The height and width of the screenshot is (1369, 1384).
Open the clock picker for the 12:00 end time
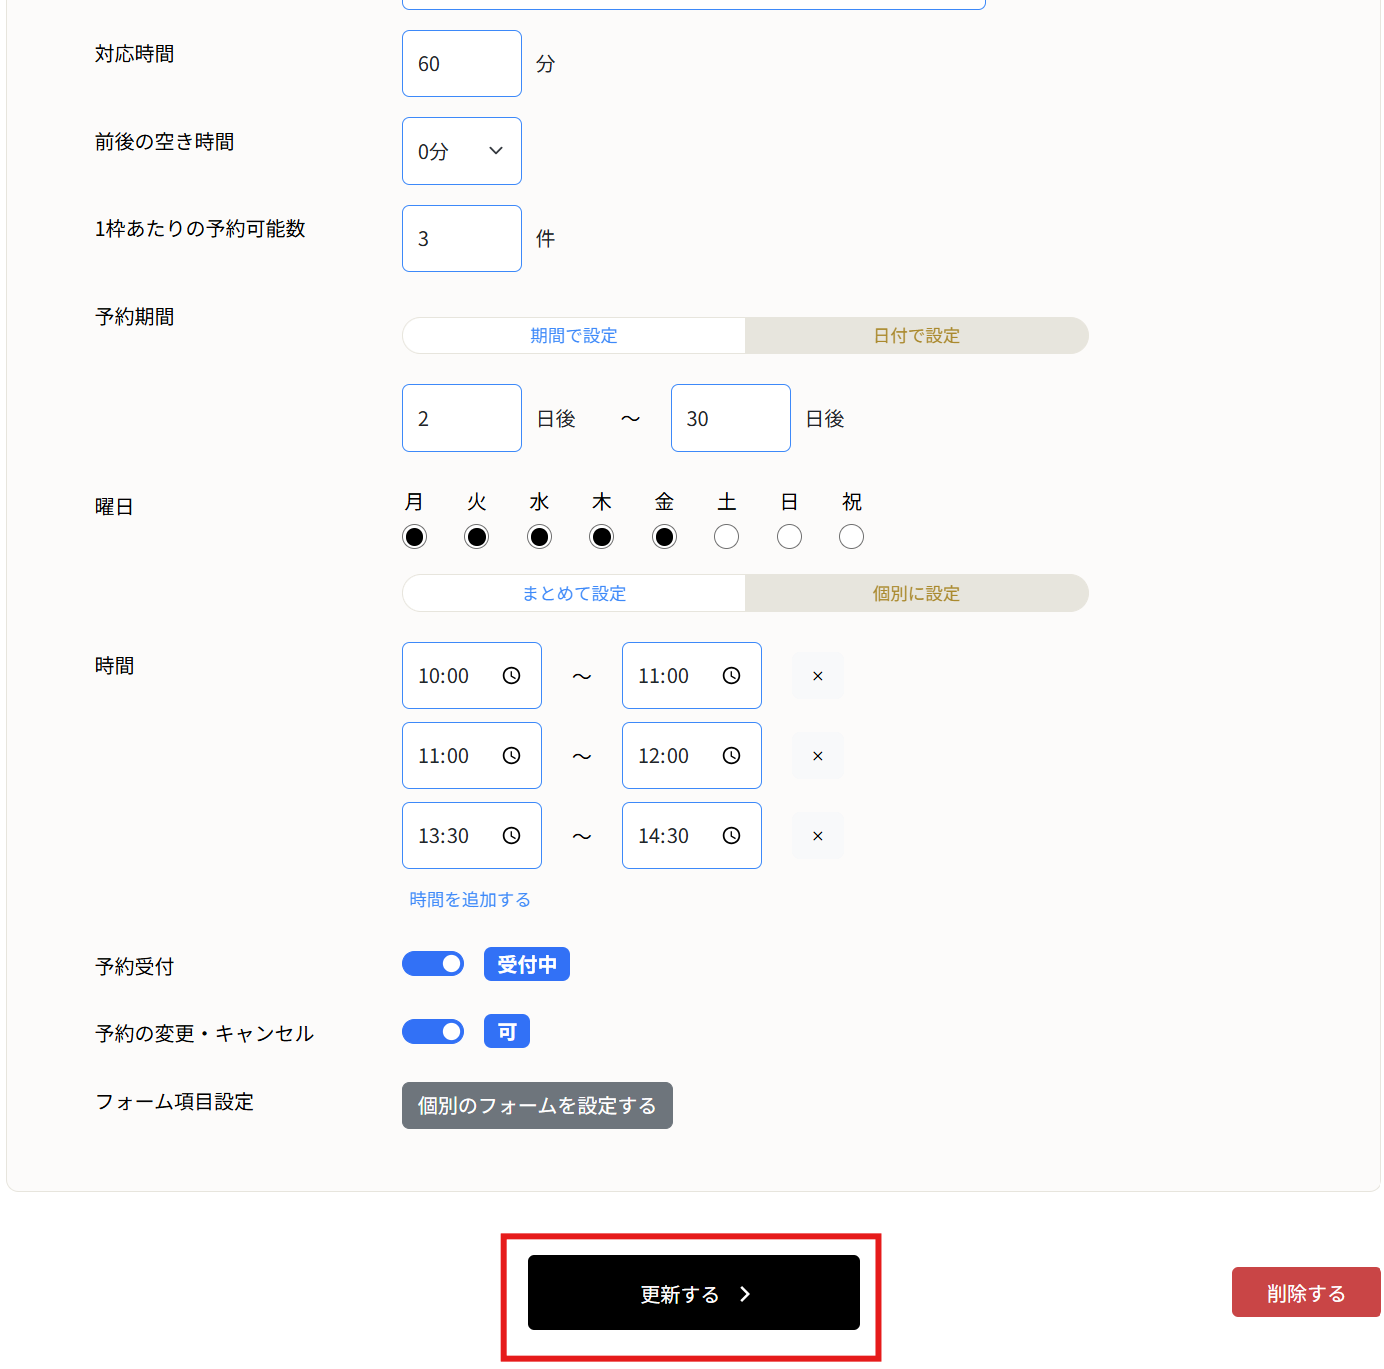tap(732, 755)
